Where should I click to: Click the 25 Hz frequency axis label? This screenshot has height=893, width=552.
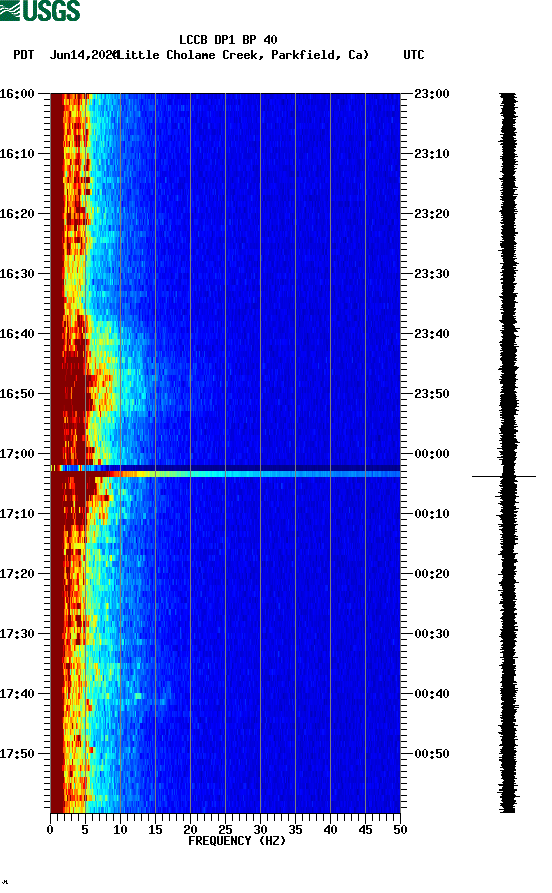[x=225, y=830]
